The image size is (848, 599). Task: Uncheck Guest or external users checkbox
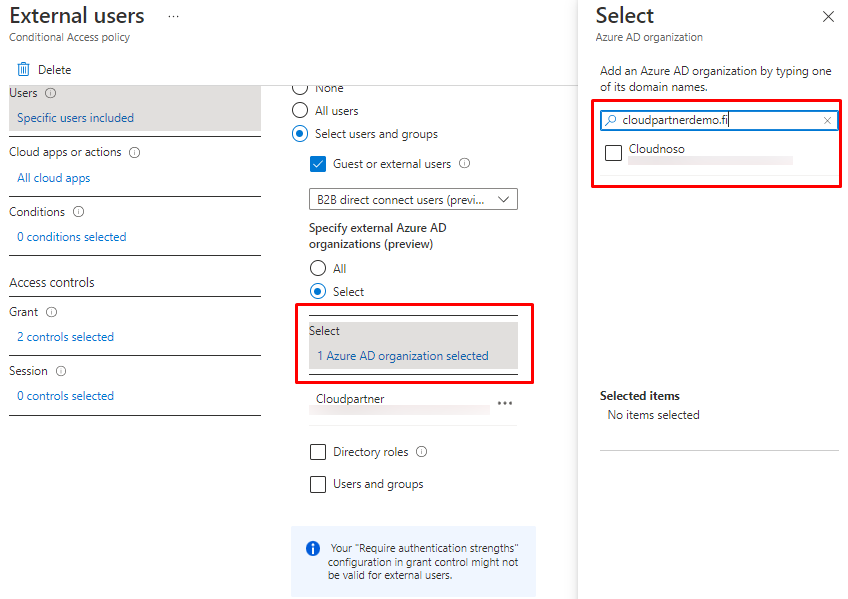point(318,164)
